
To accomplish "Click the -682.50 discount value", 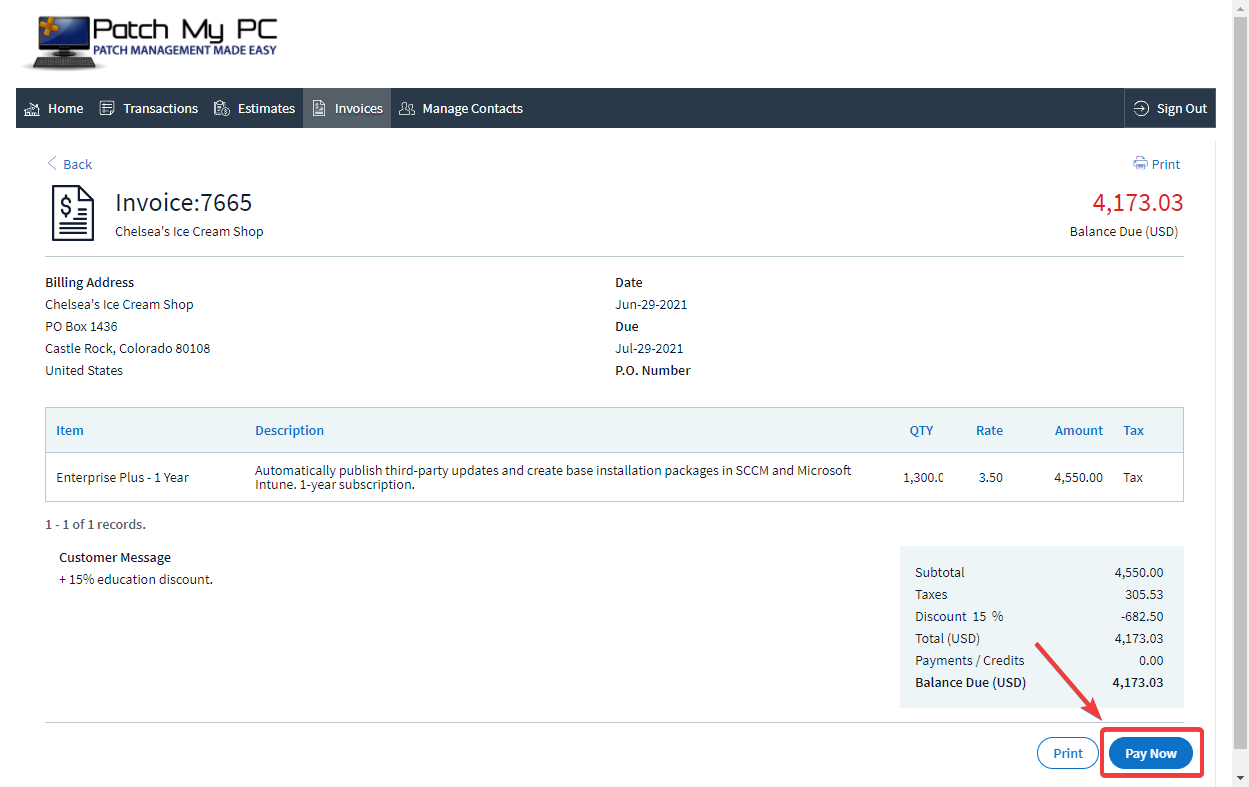I will [1142, 616].
